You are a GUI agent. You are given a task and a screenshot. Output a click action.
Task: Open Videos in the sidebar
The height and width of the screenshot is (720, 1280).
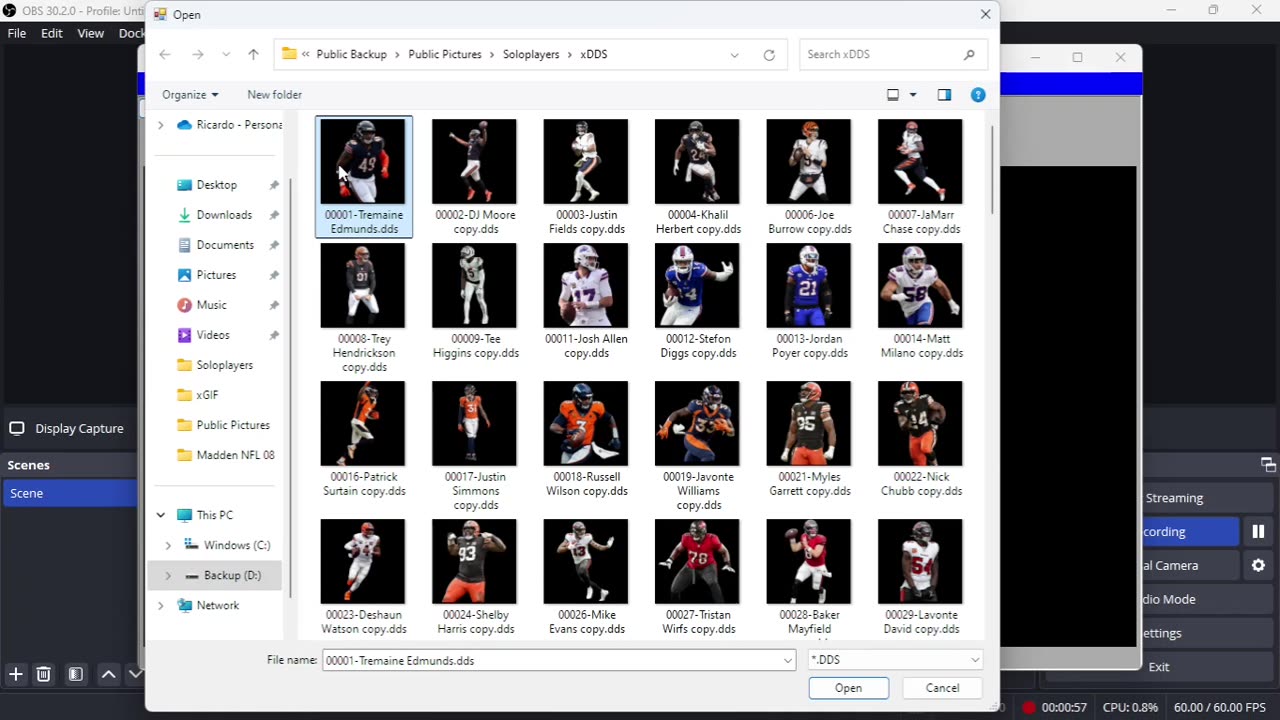pos(213,335)
